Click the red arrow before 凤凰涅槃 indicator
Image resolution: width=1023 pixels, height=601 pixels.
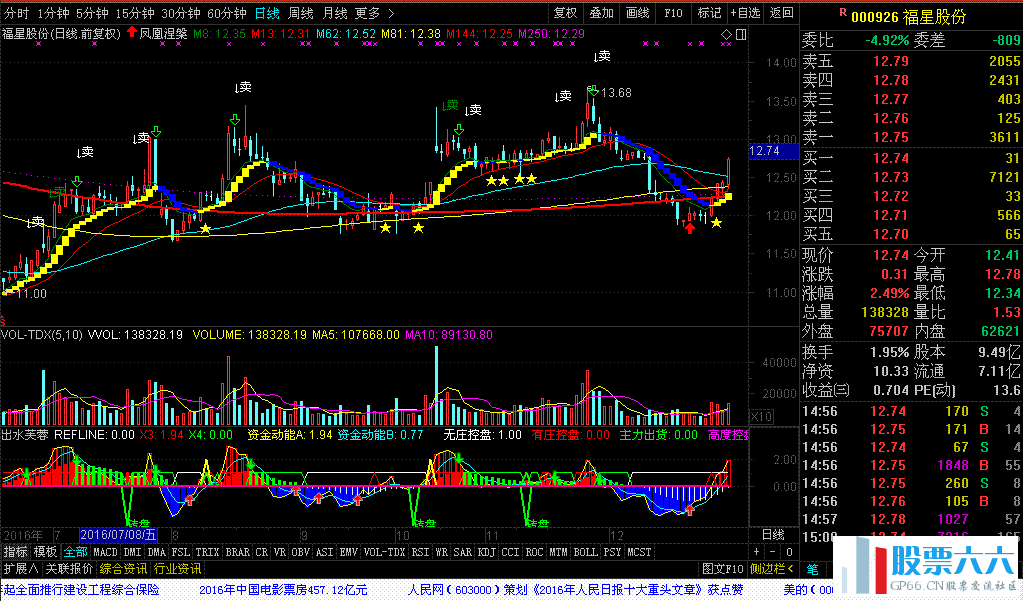coord(131,33)
